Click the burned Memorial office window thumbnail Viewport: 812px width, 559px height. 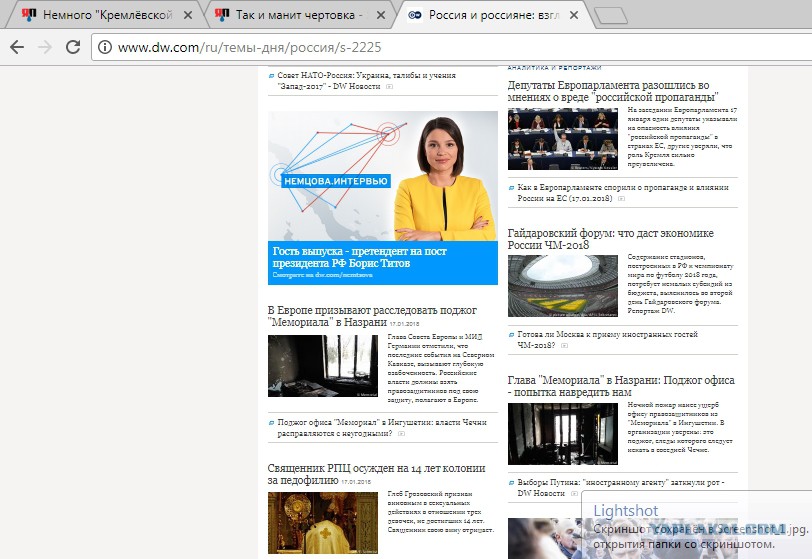pyautogui.click(x=323, y=366)
